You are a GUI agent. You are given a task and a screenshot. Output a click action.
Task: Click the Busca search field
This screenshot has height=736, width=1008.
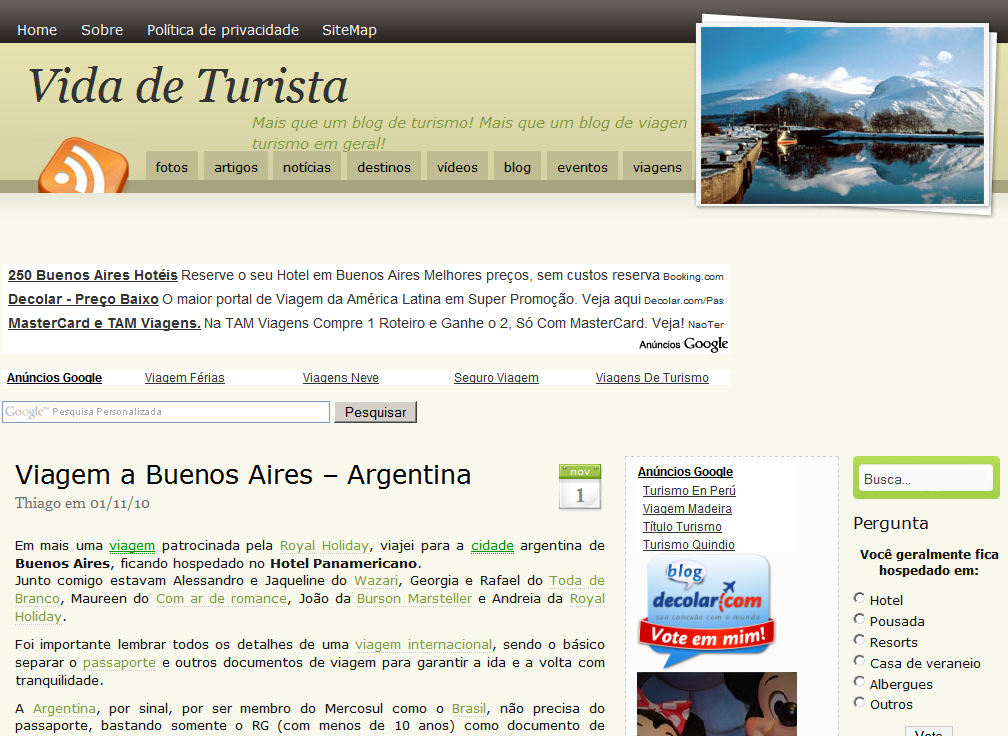click(x=926, y=479)
